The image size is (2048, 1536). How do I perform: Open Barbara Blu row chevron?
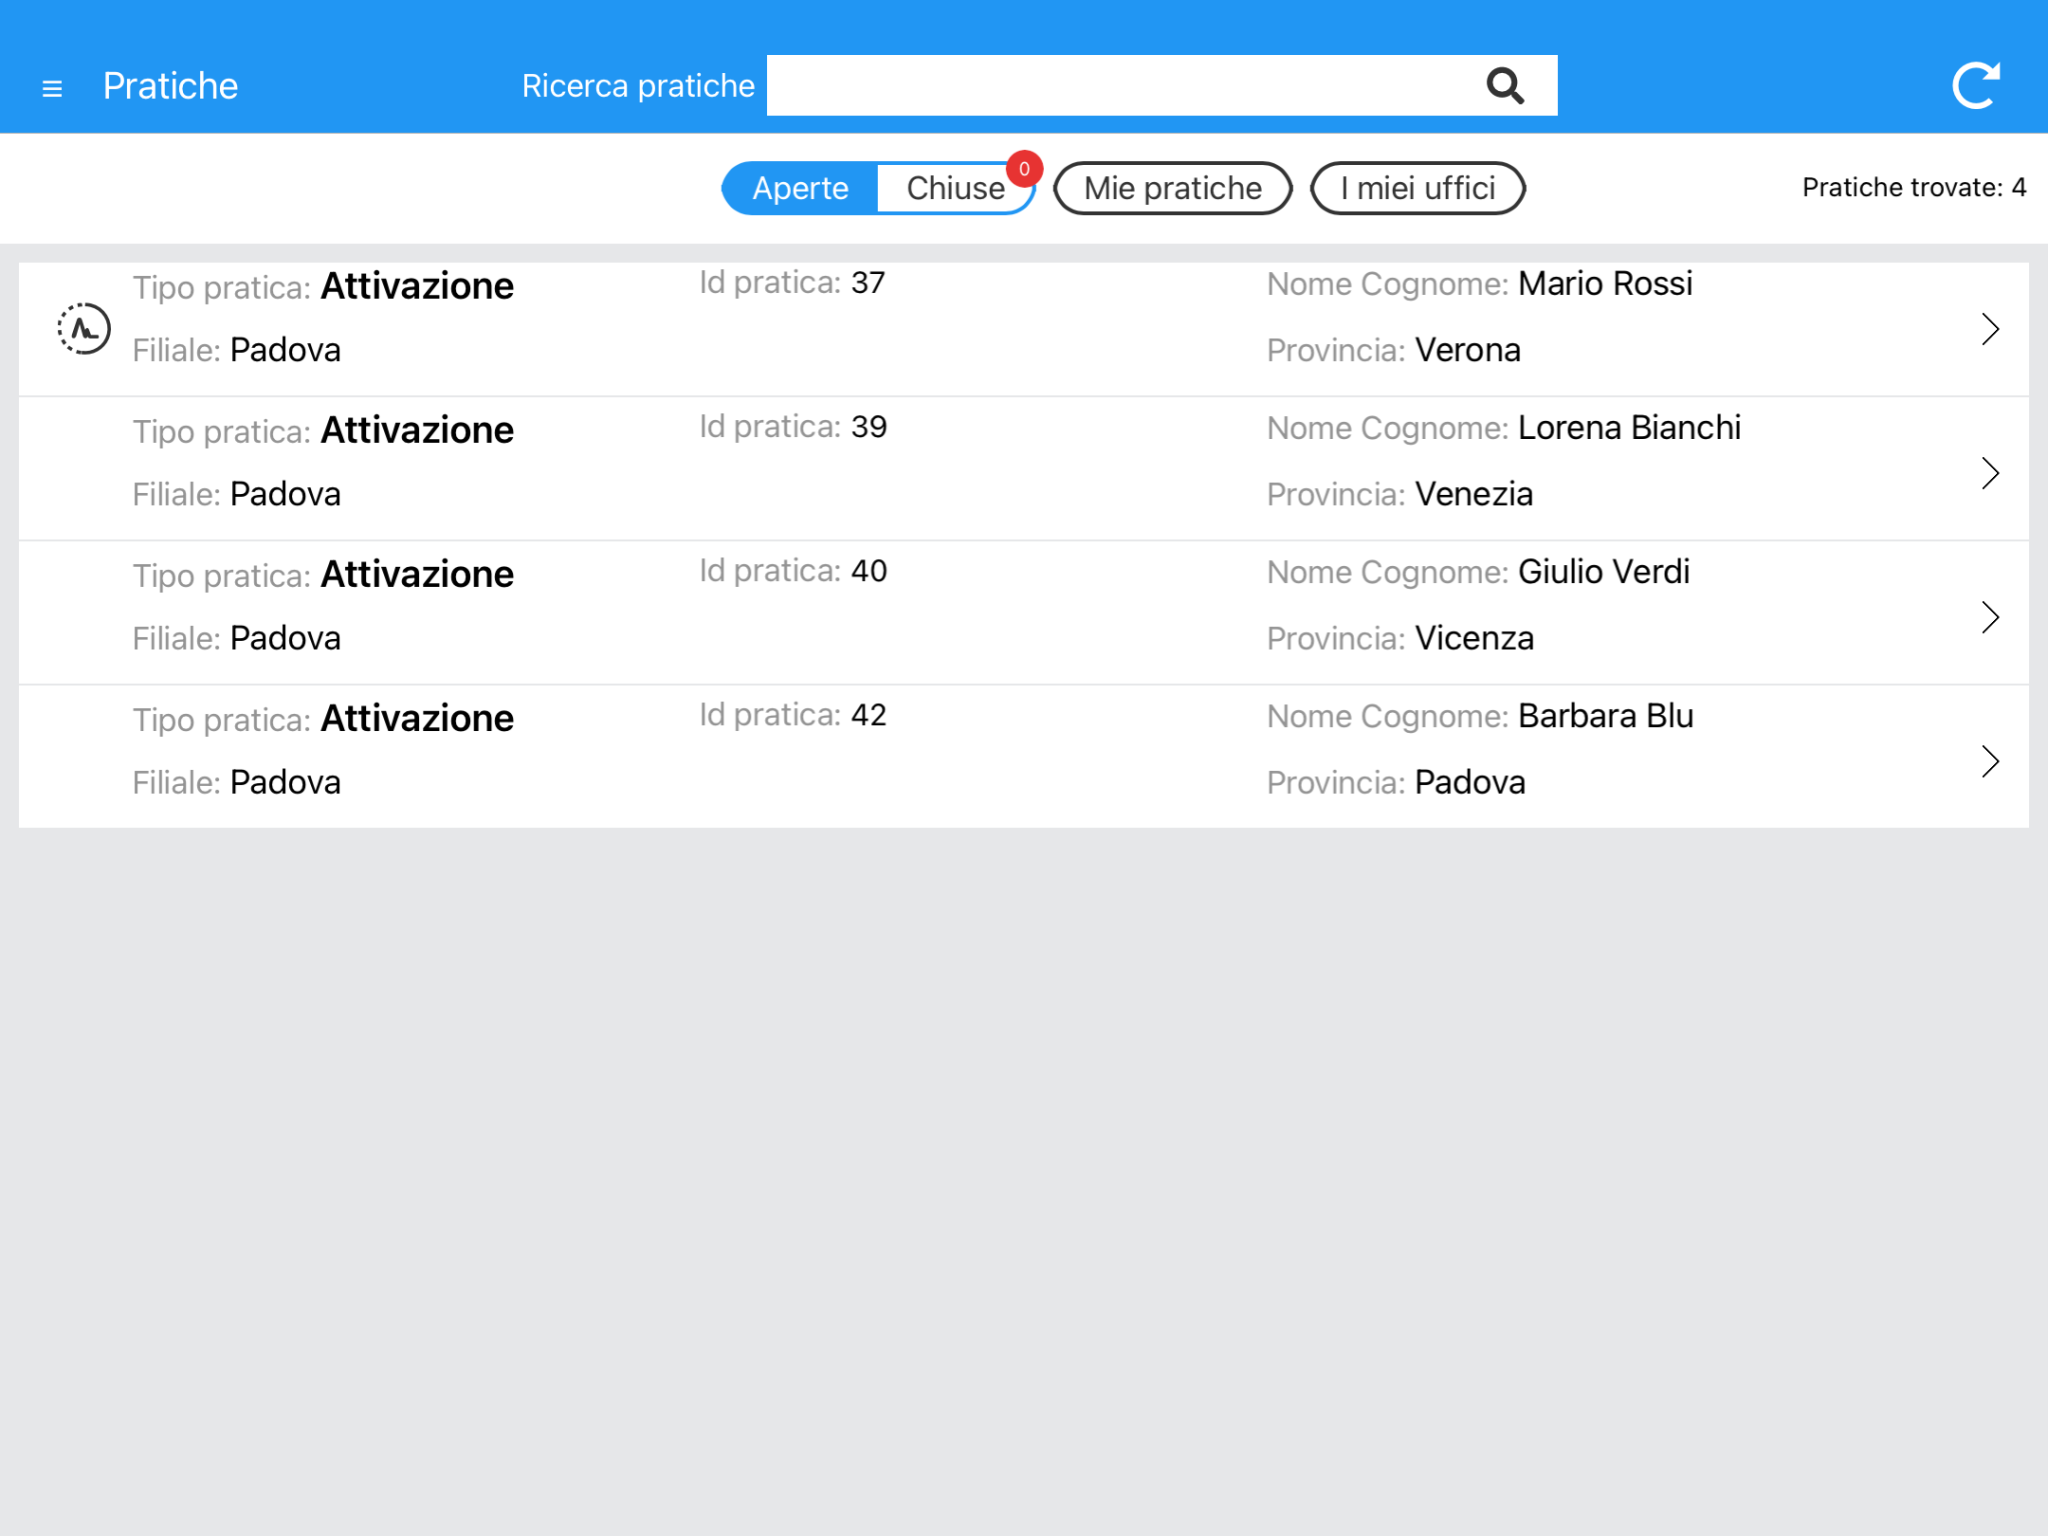[x=1989, y=761]
